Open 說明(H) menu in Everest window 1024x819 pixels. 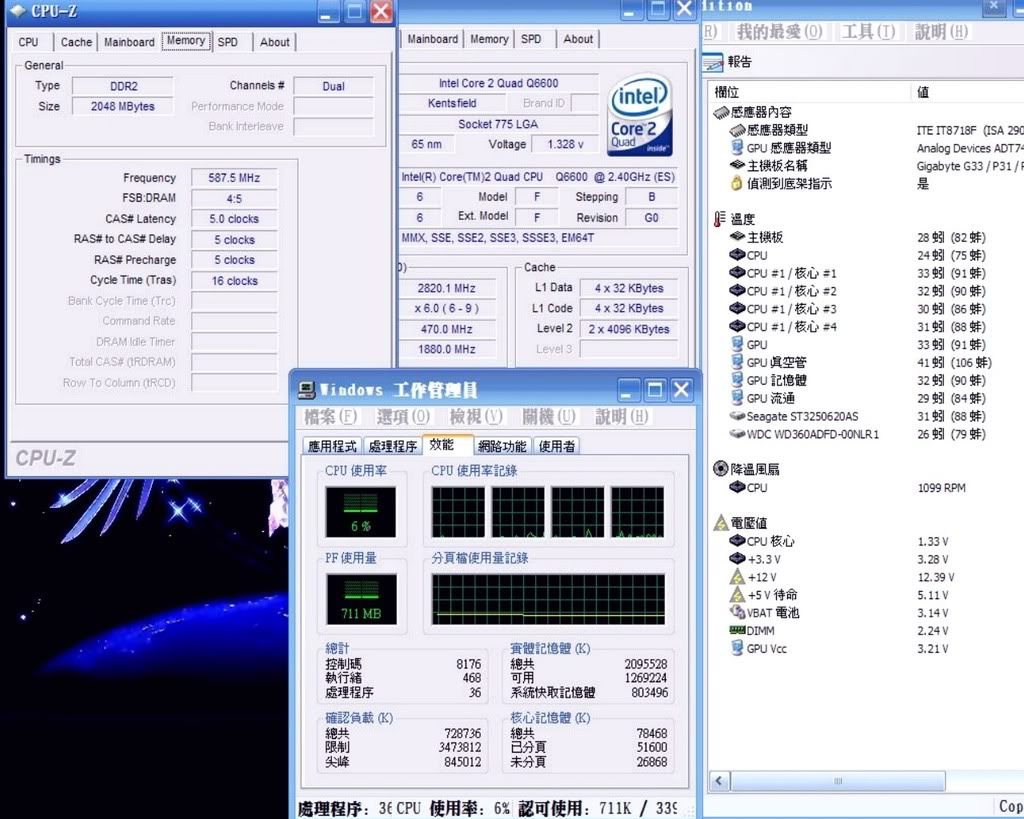click(941, 31)
